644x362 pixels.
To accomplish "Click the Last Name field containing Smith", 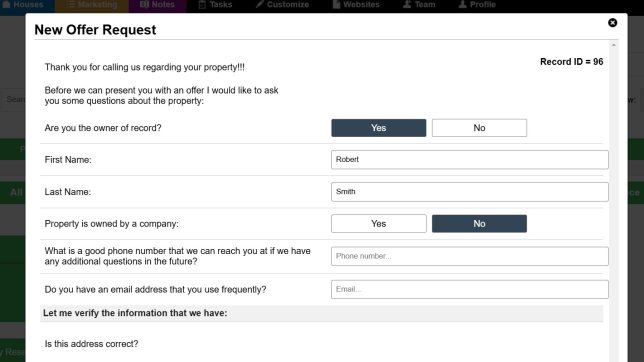I will [x=469, y=192].
